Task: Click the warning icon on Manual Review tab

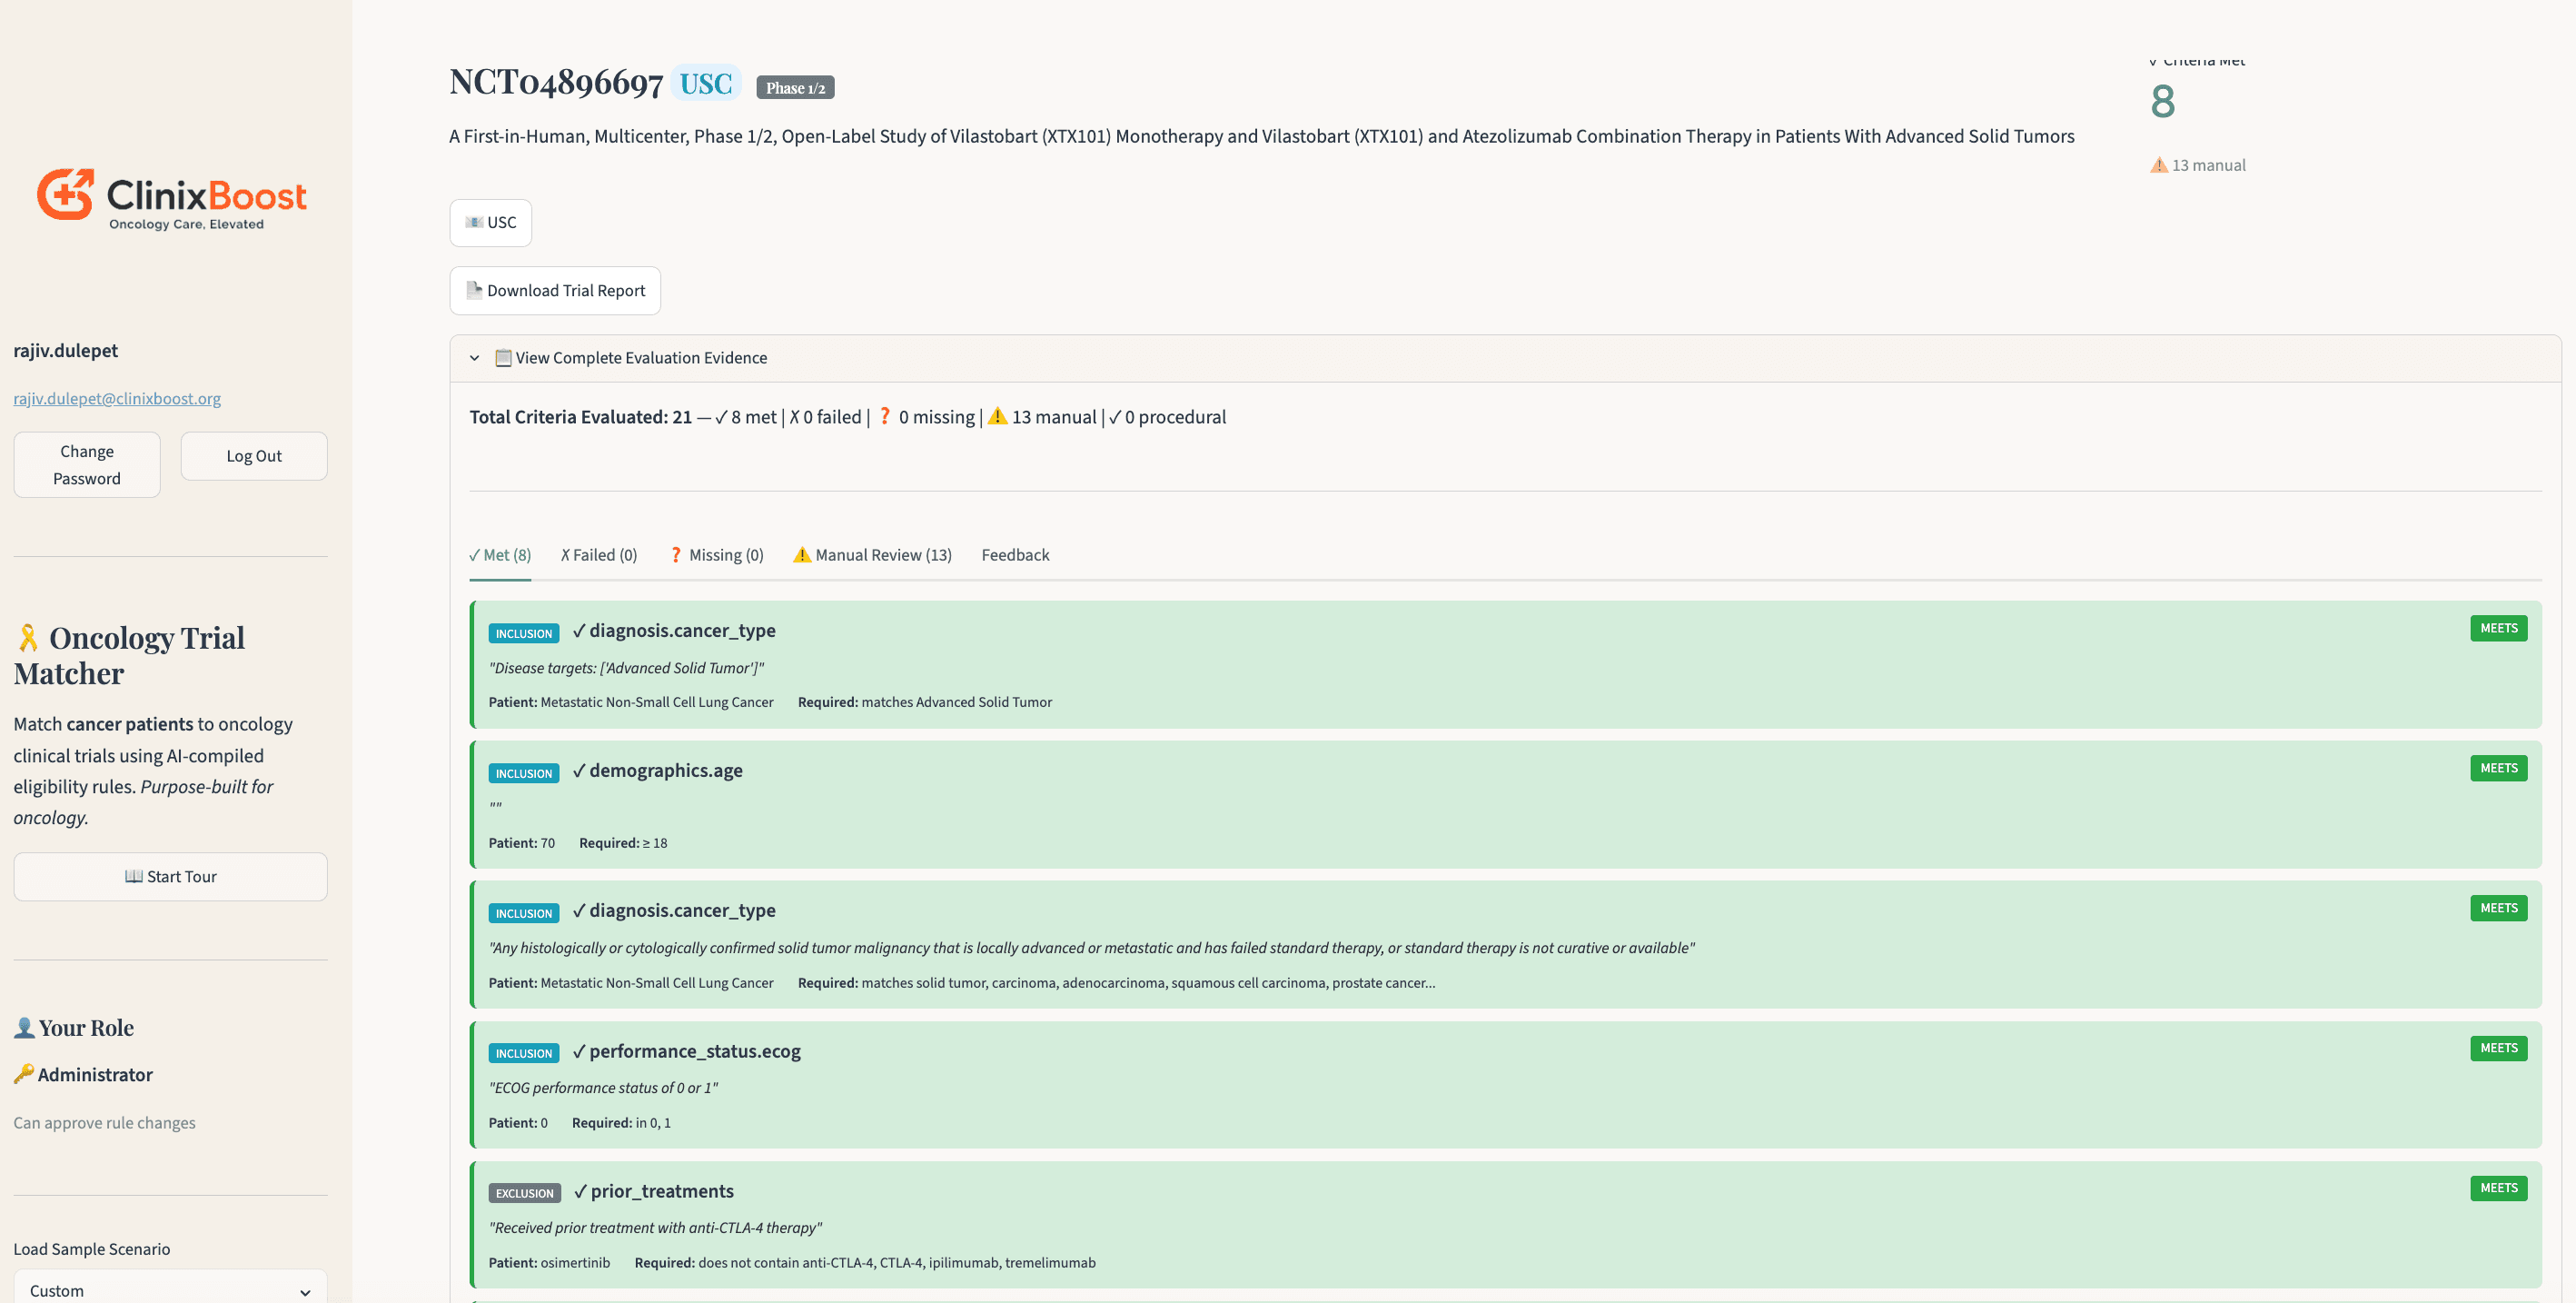Action: [802, 554]
